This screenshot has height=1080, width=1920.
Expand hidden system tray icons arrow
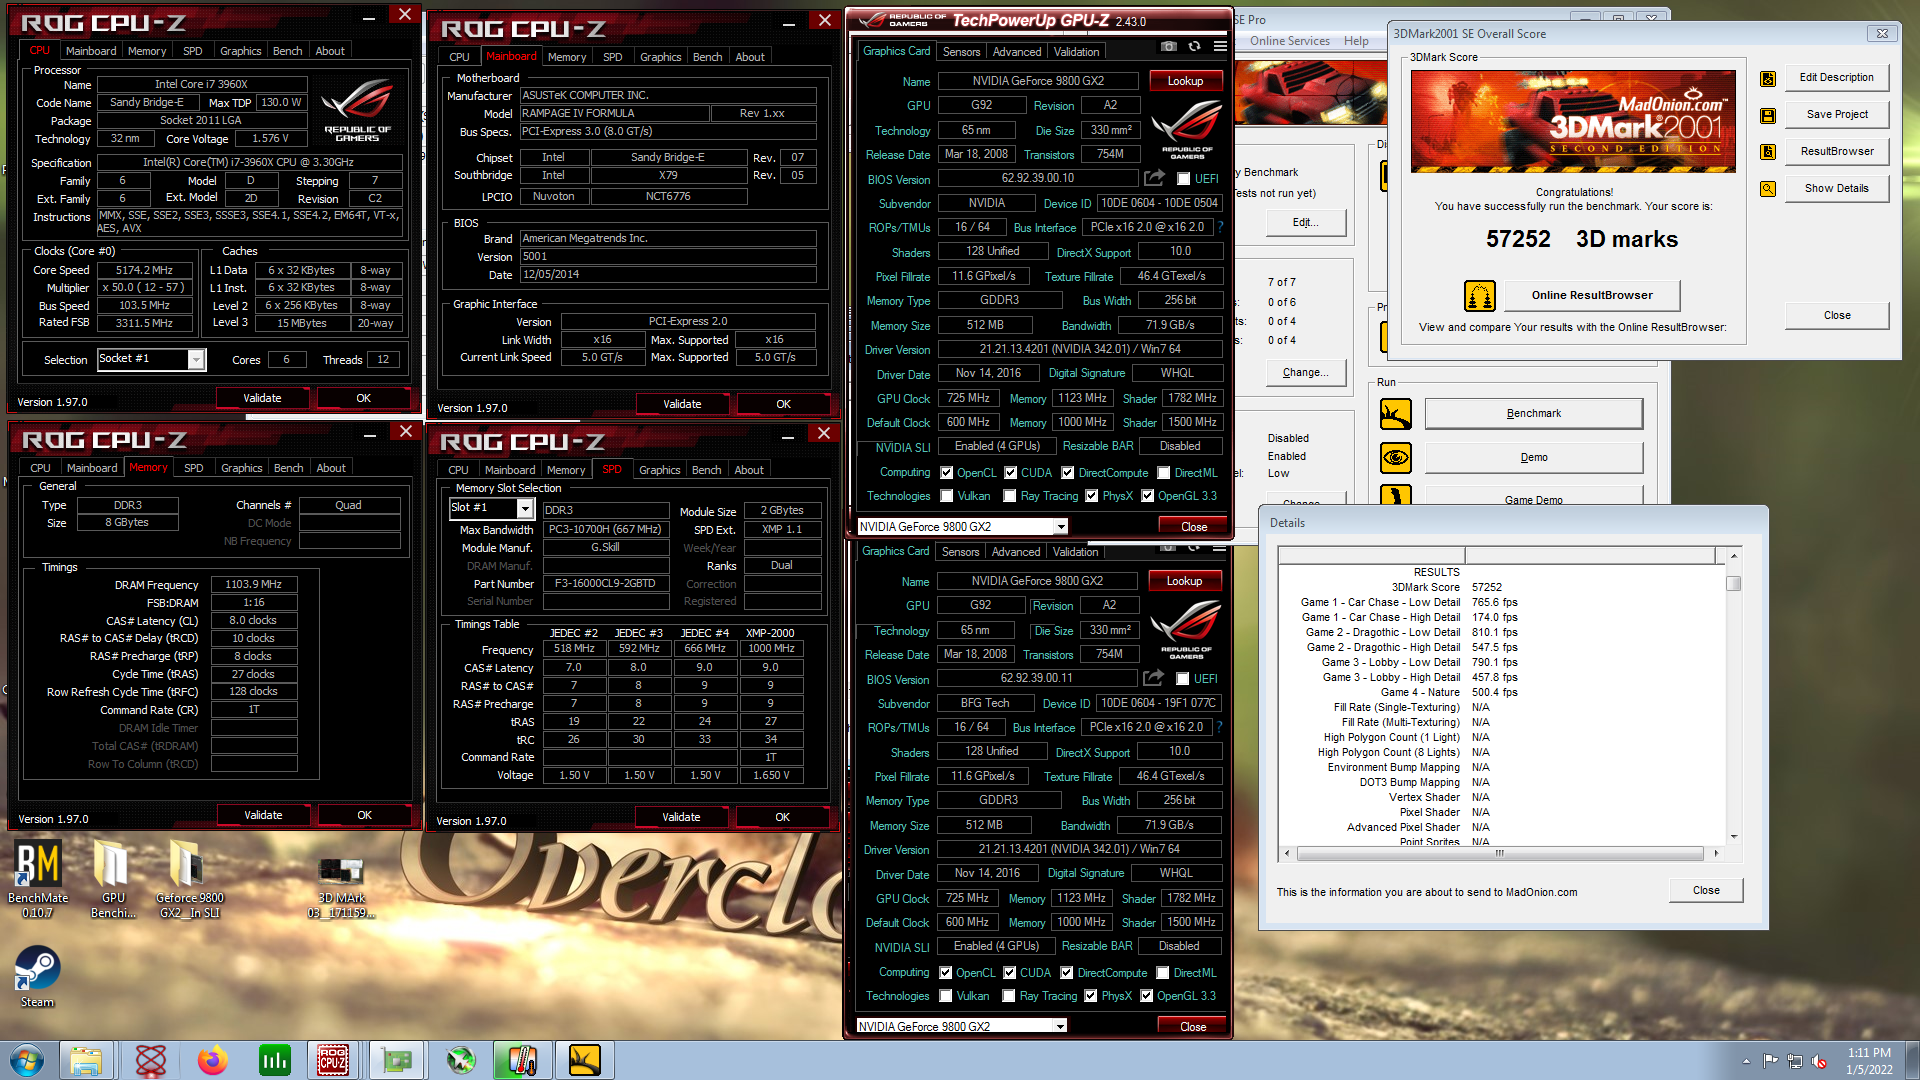(x=1747, y=1061)
